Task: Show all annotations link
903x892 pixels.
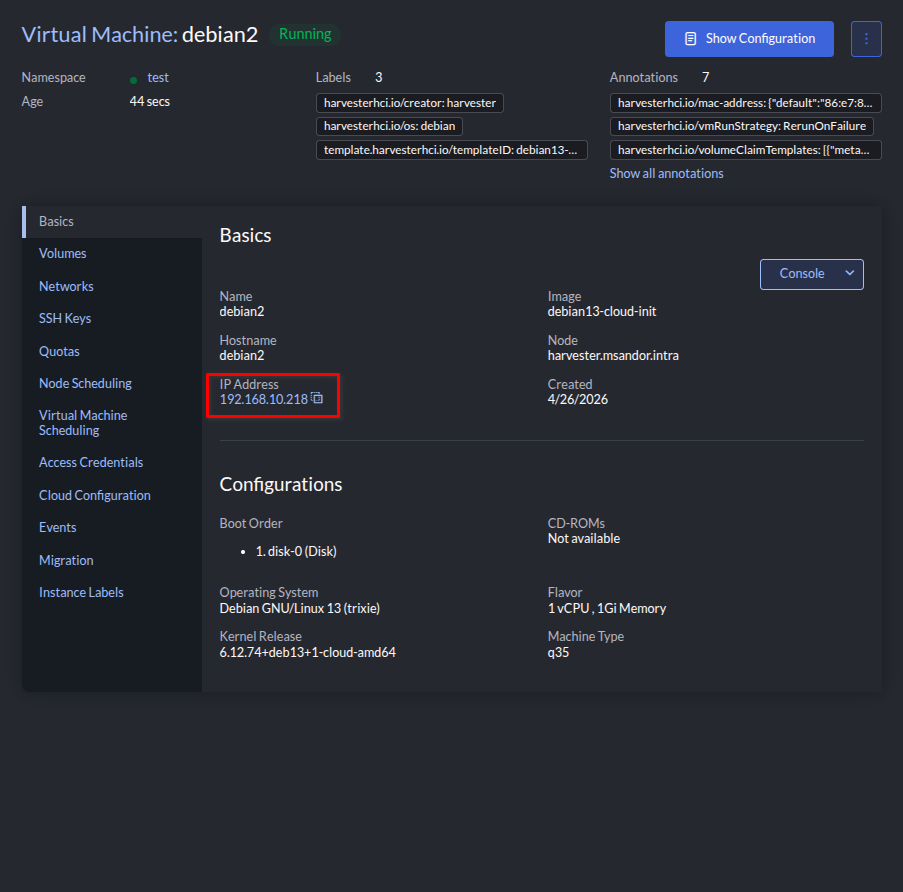Action: click(x=666, y=173)
